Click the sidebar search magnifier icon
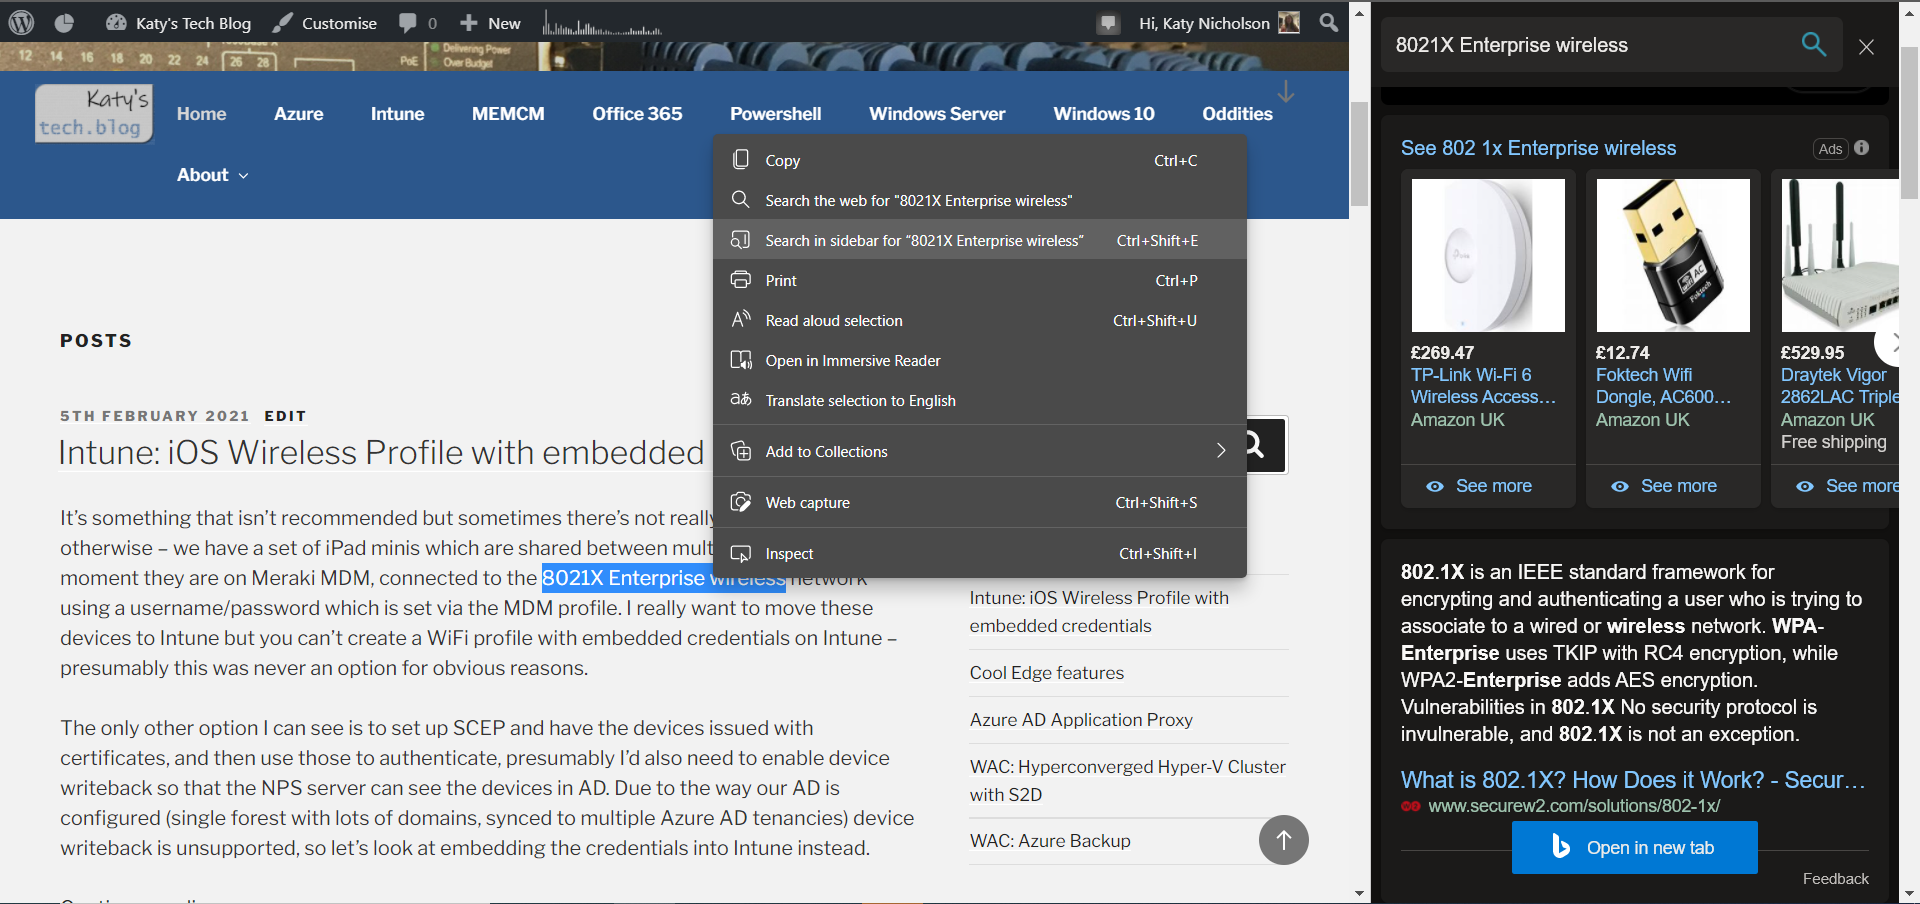Viewport: 1920px width, 904px height. [1813, 44]
